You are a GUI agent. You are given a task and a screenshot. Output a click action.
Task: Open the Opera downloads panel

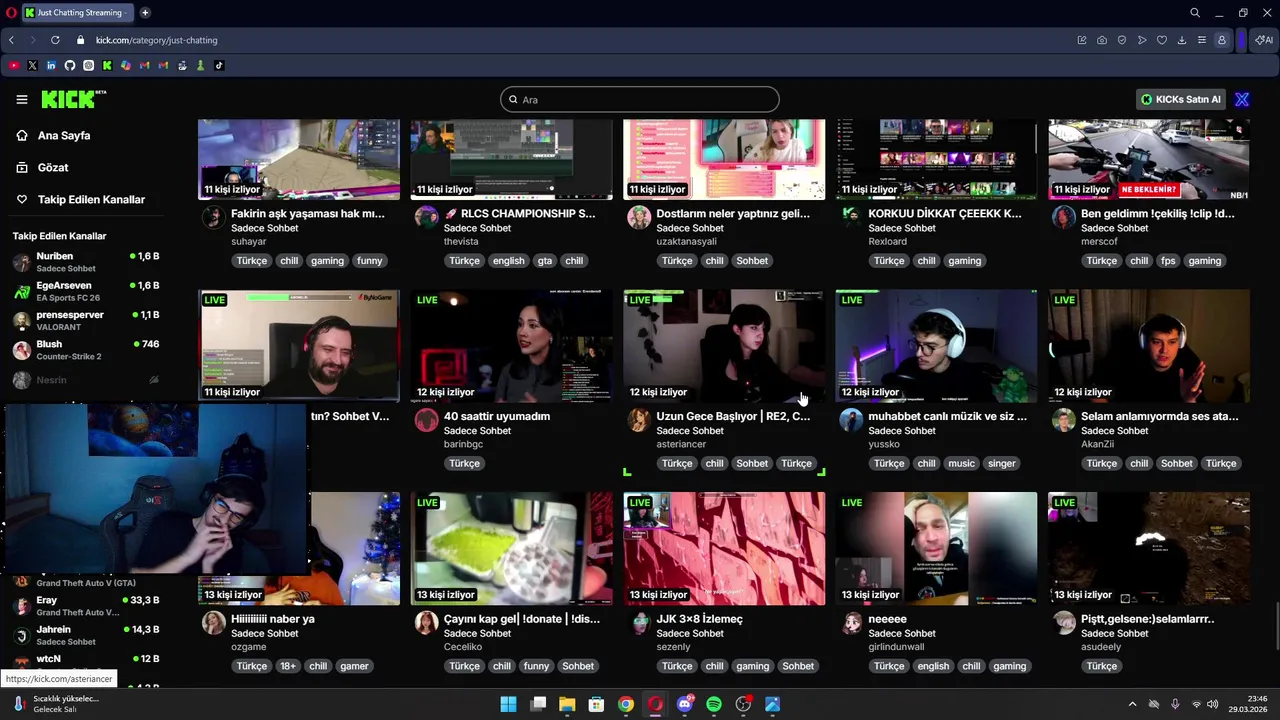pos(1182,40)
